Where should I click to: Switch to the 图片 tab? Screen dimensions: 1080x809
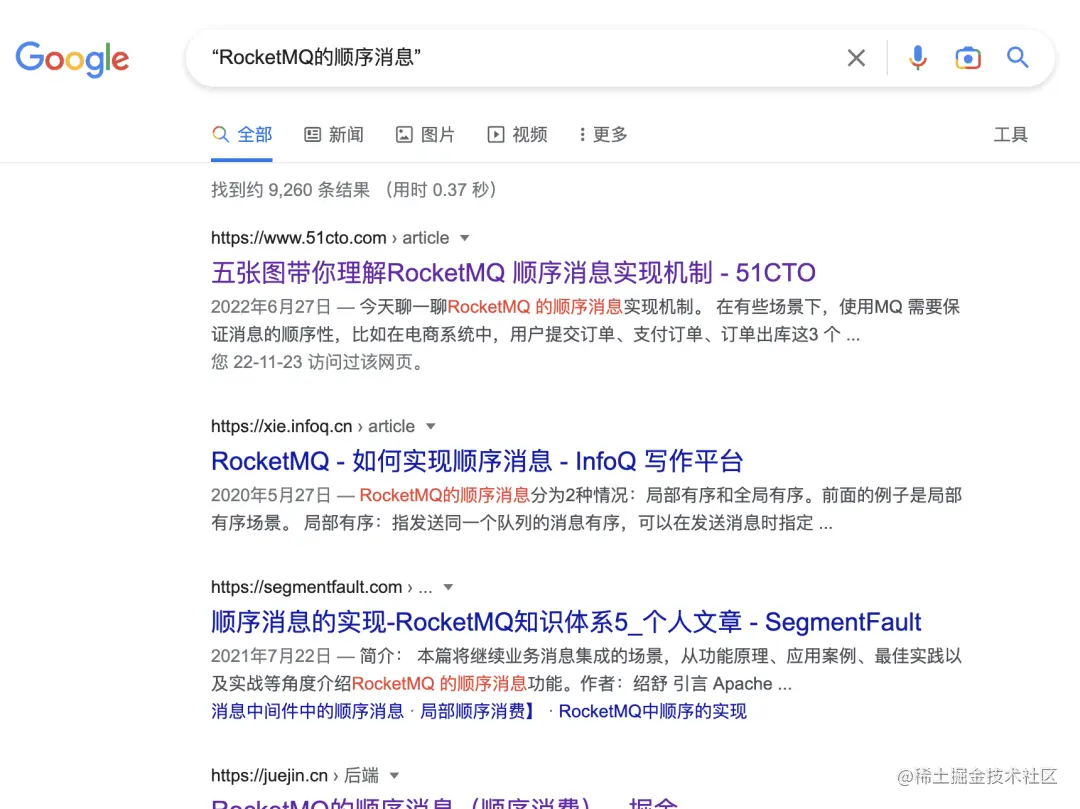426,134
